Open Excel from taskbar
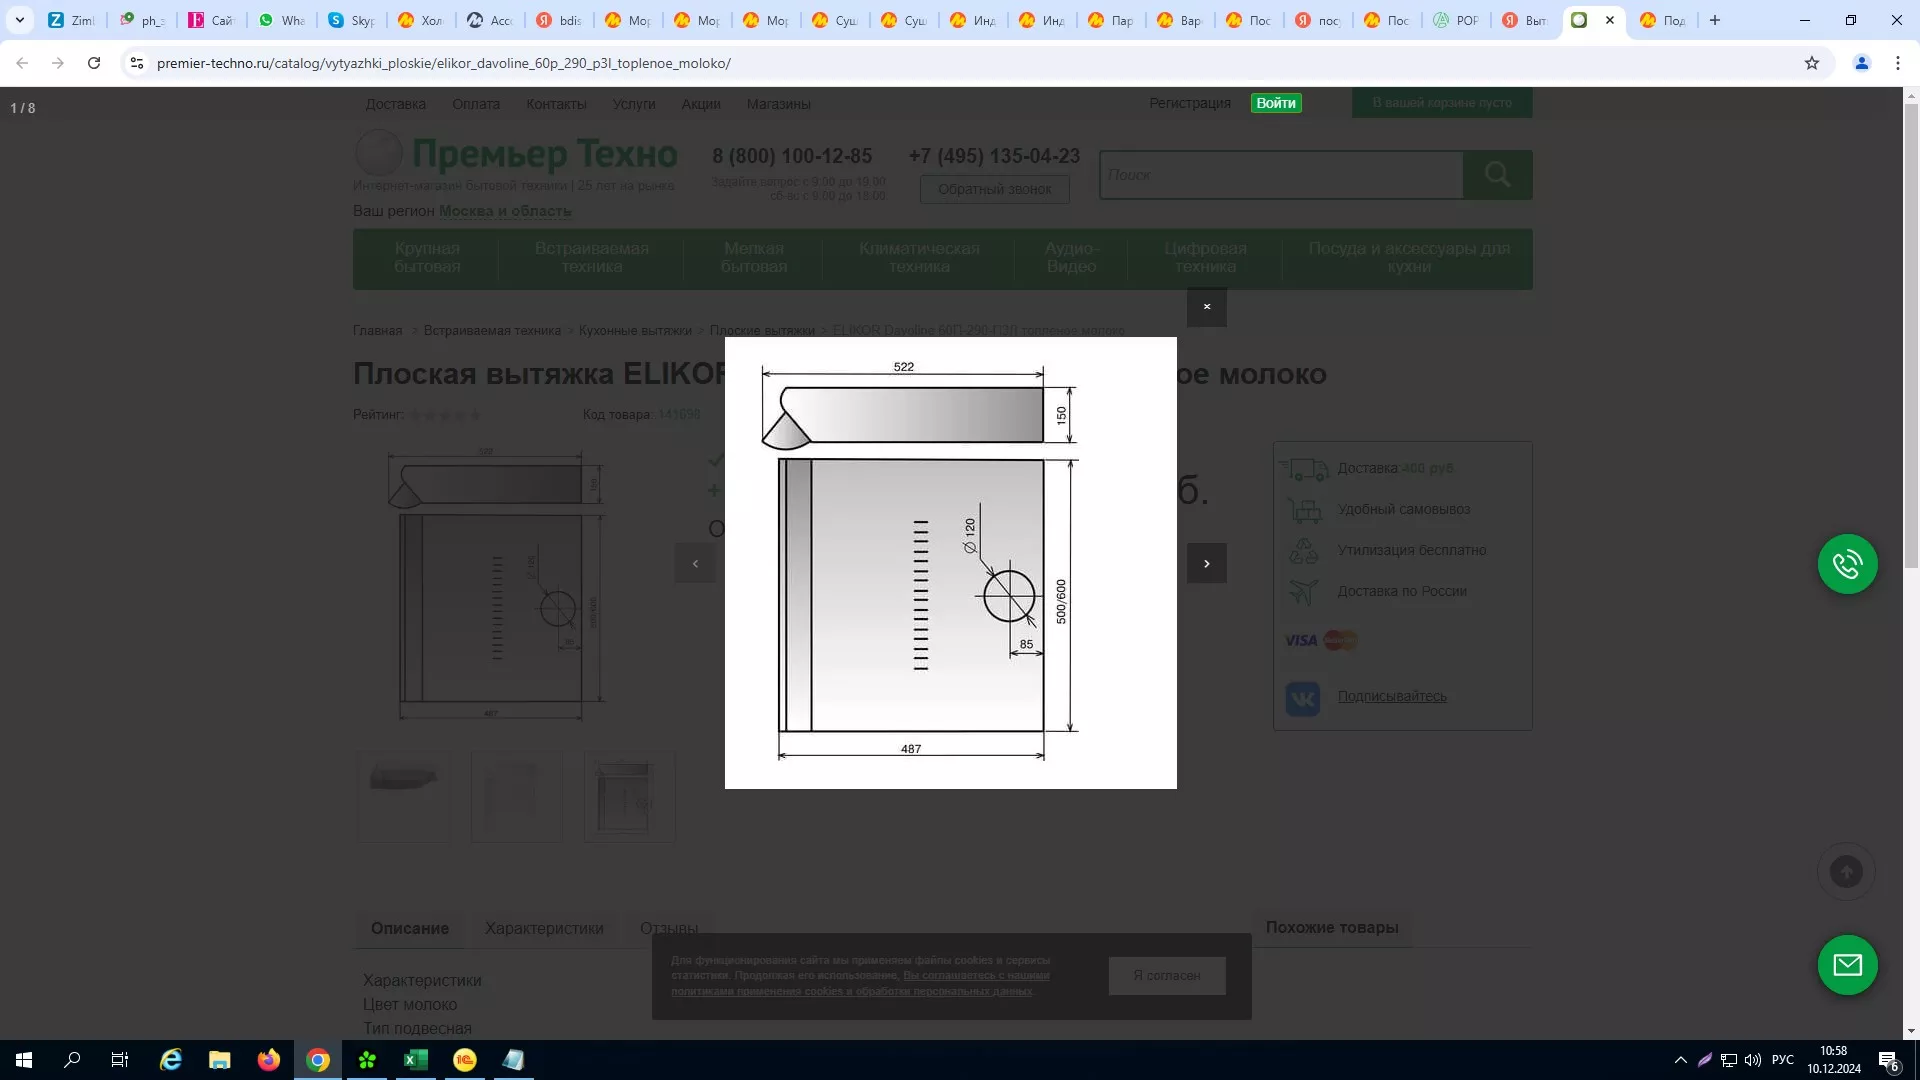The width and height of the screenshot is (1920, 1080). click(416, 1060)
